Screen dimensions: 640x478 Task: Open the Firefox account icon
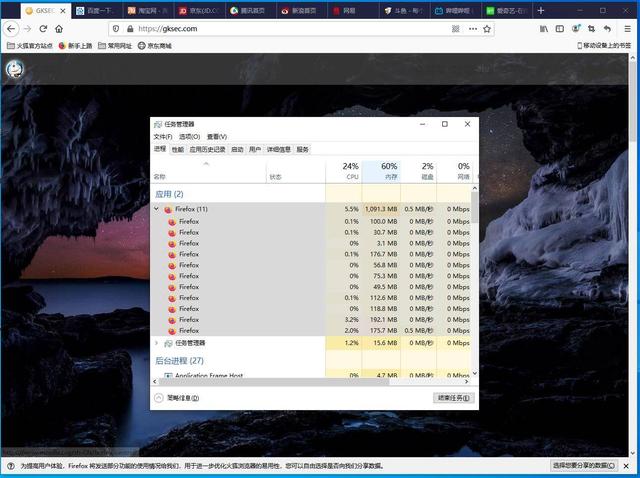tap(576, 29)
